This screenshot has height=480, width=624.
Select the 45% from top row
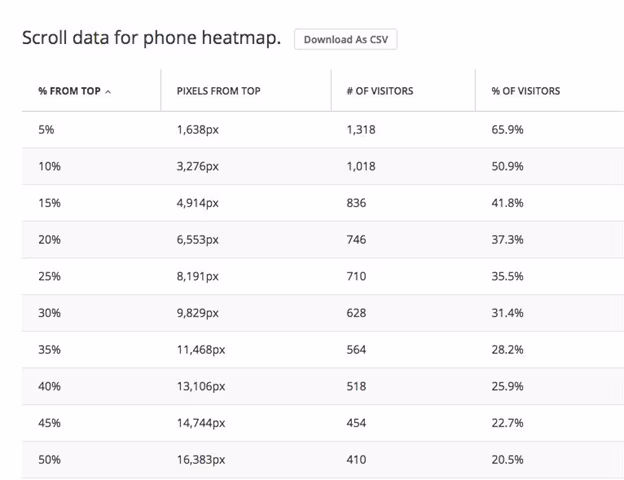pos(323,423)
